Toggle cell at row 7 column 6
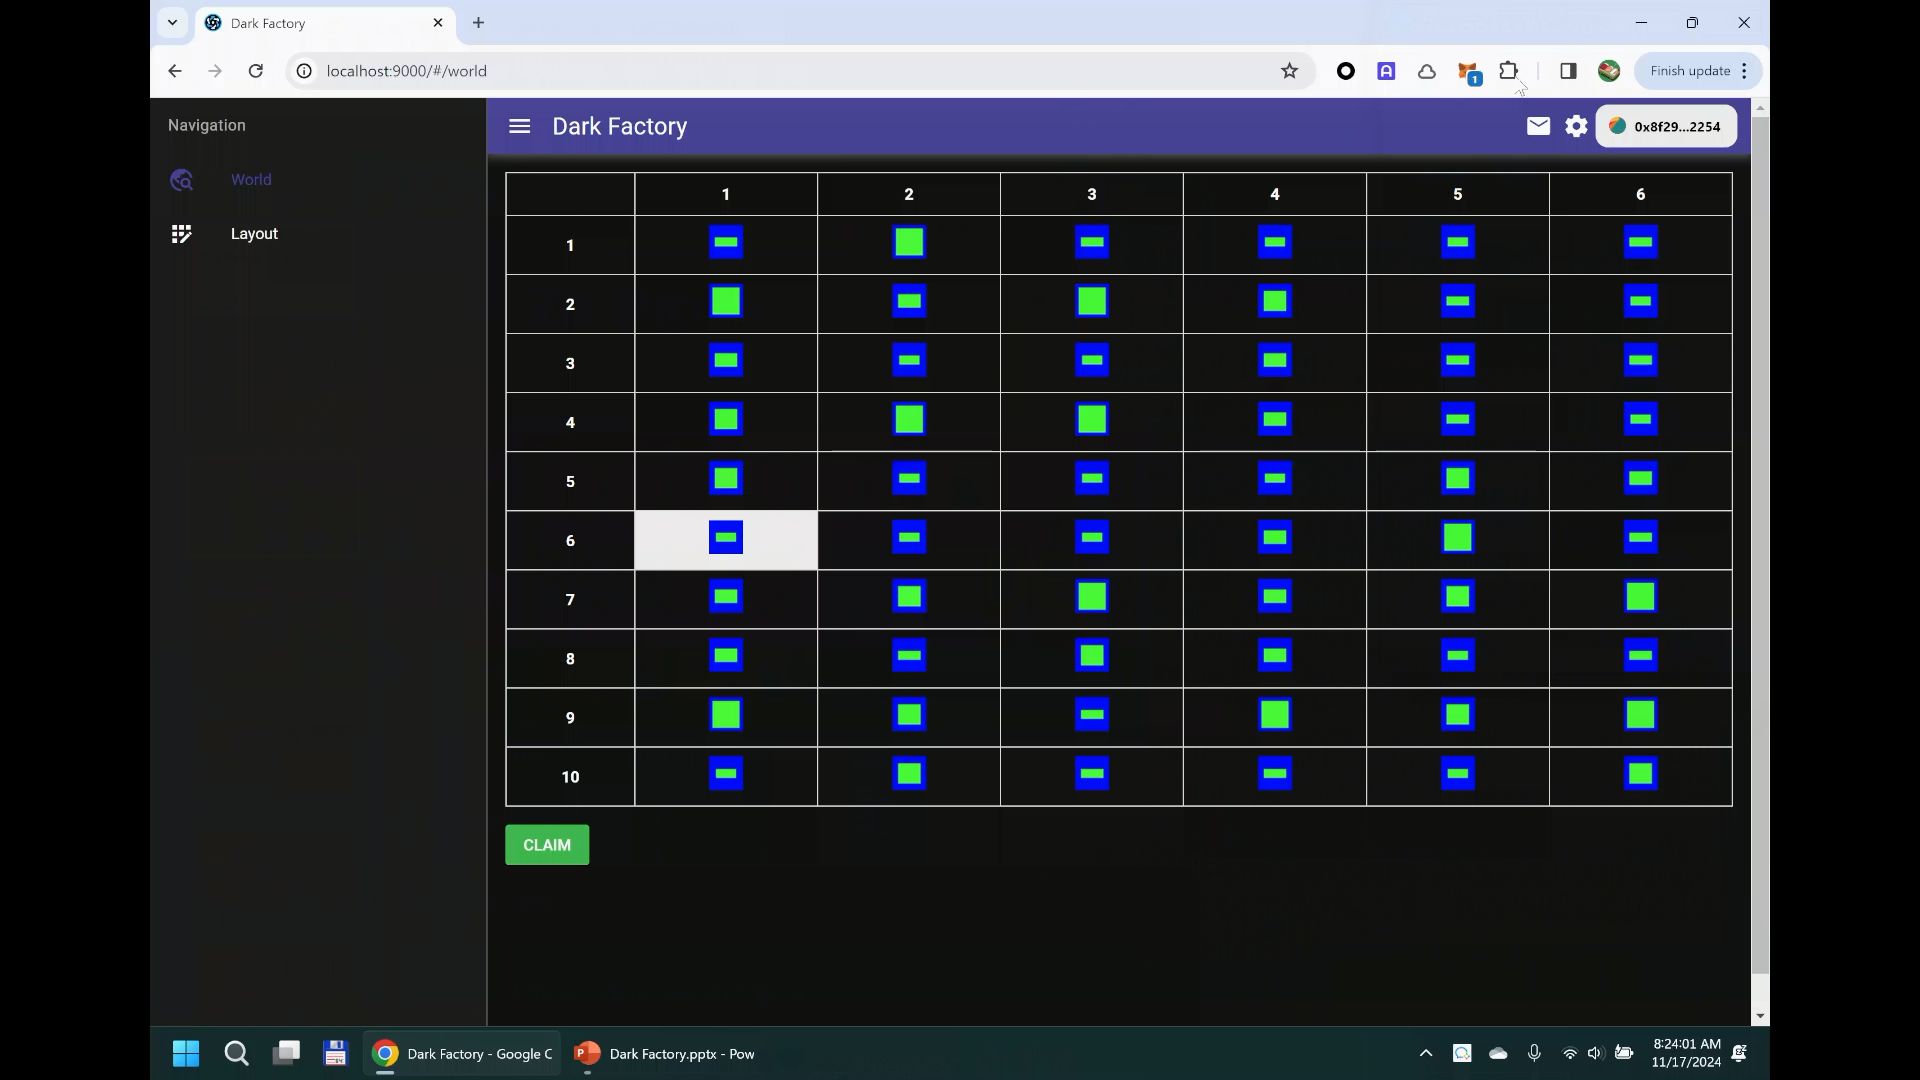Viewport: 1920px width, 1080px height. [1642, 599]
